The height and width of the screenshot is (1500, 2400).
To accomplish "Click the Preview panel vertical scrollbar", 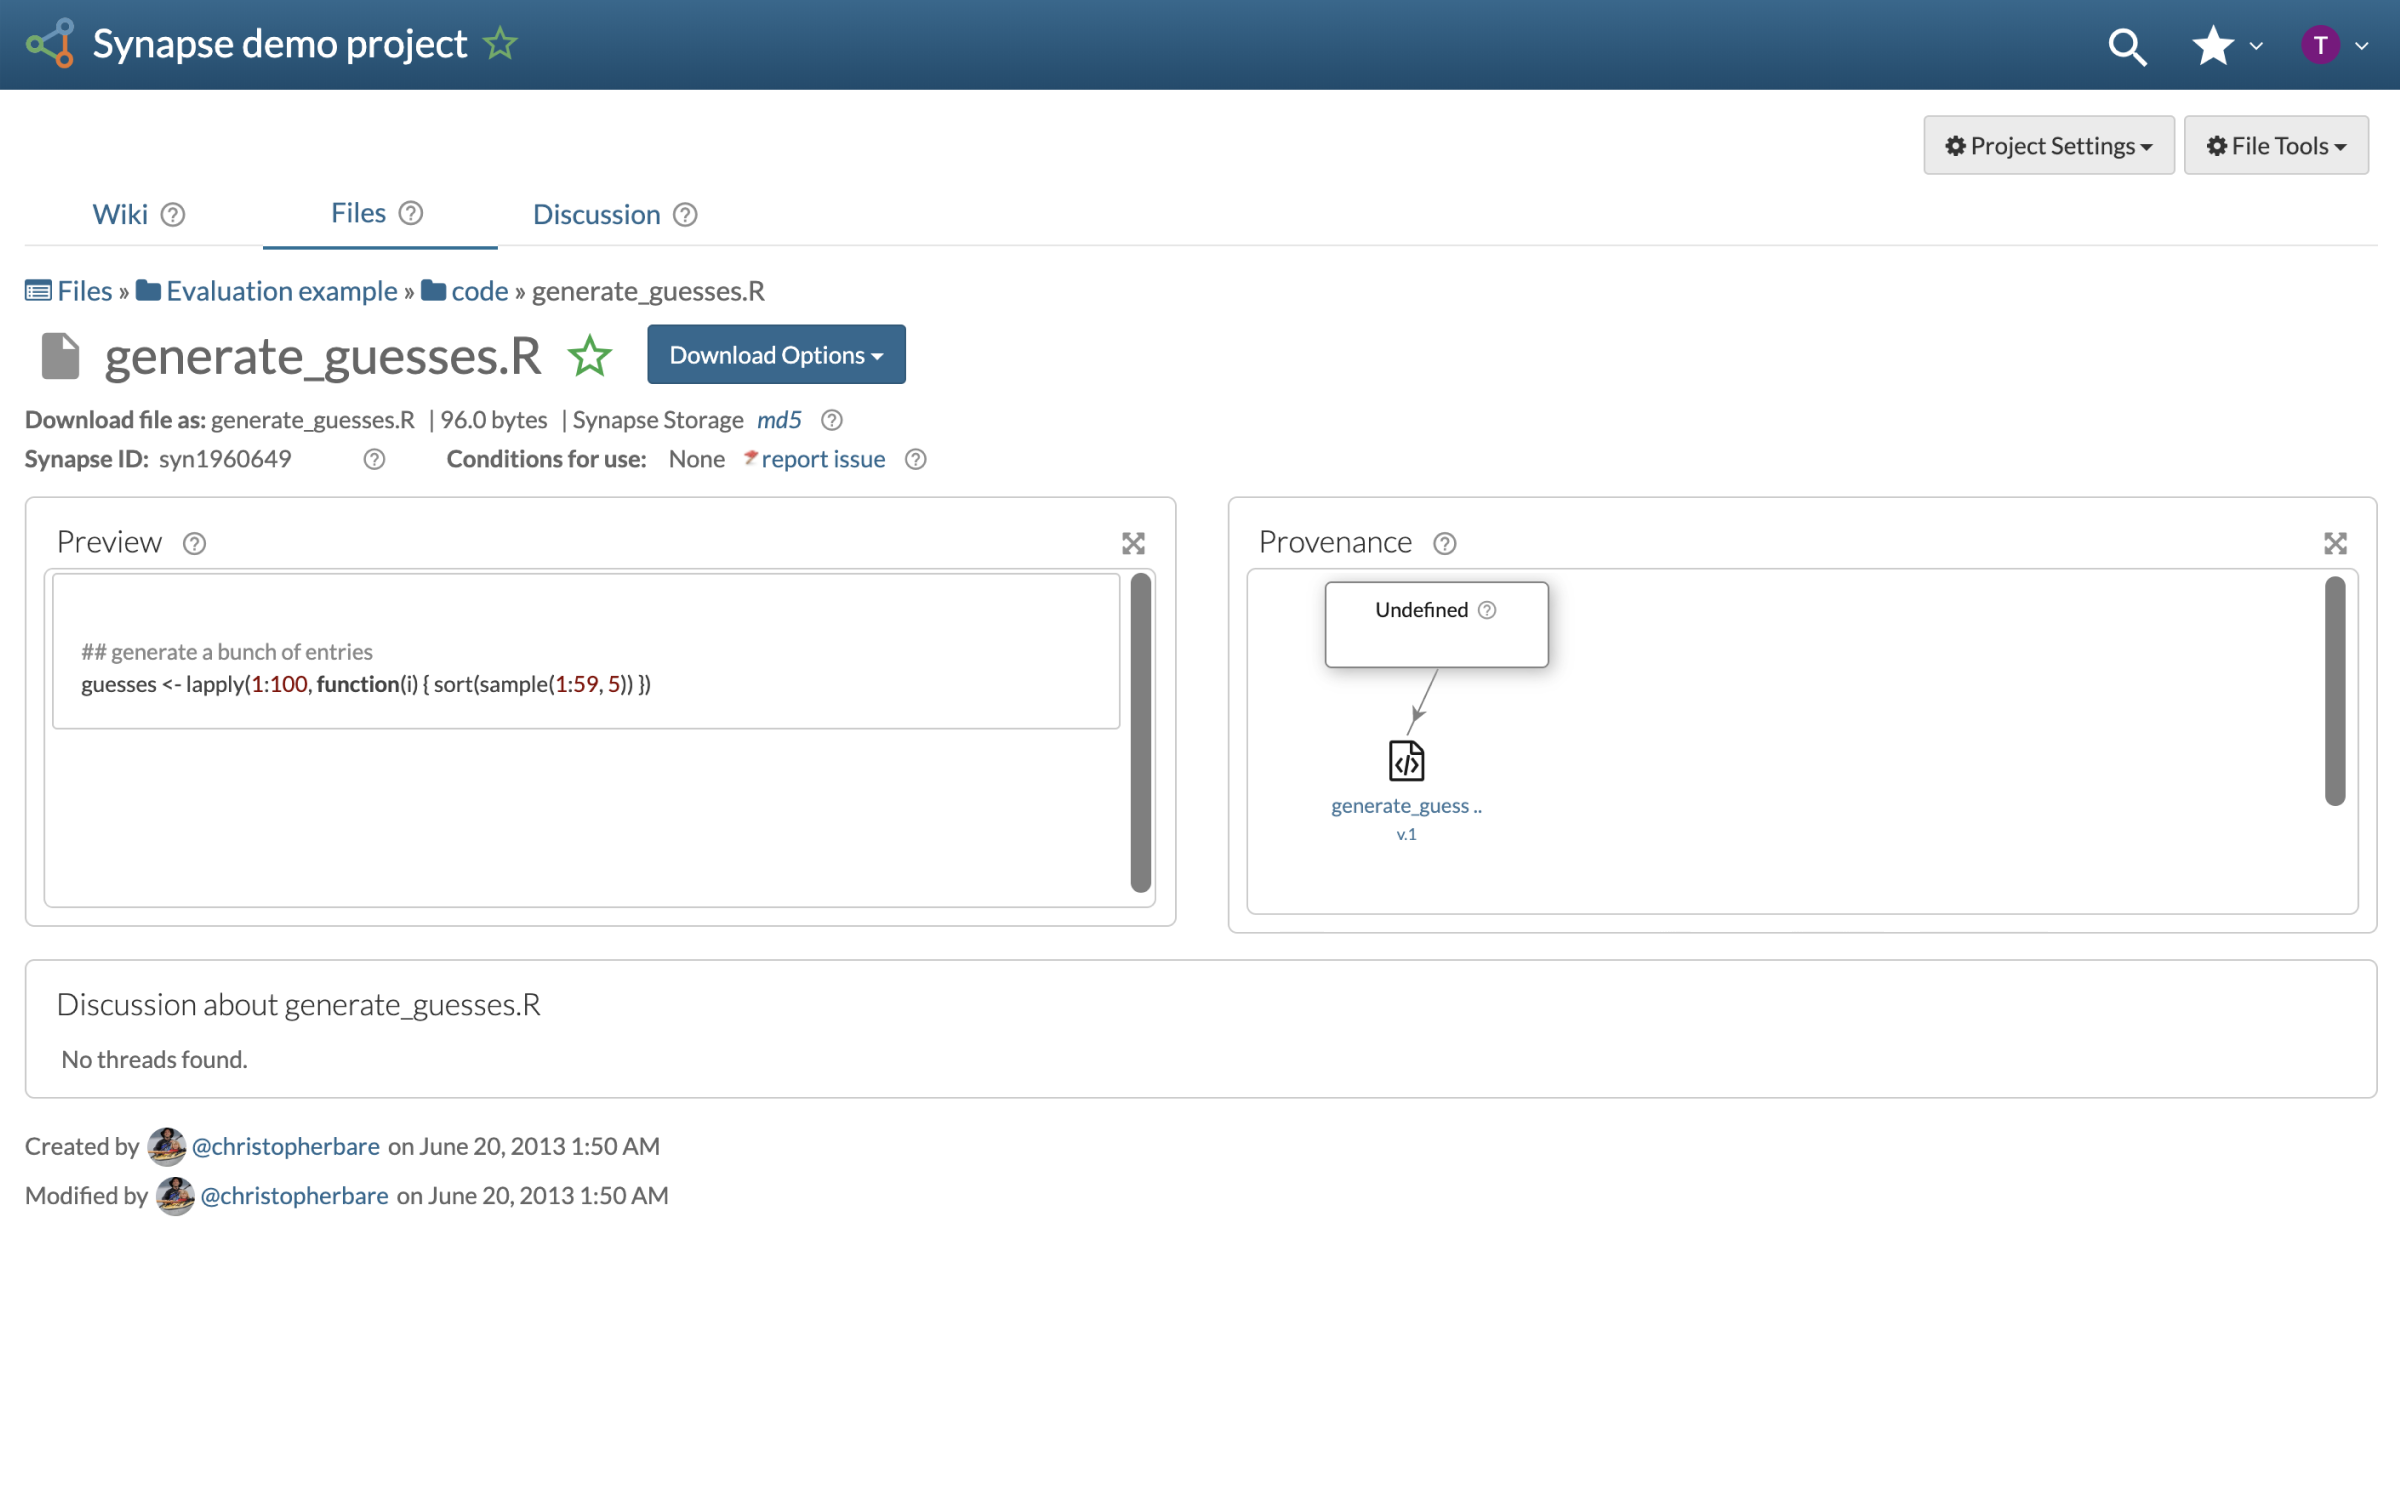I will (x=1140, y=732).
